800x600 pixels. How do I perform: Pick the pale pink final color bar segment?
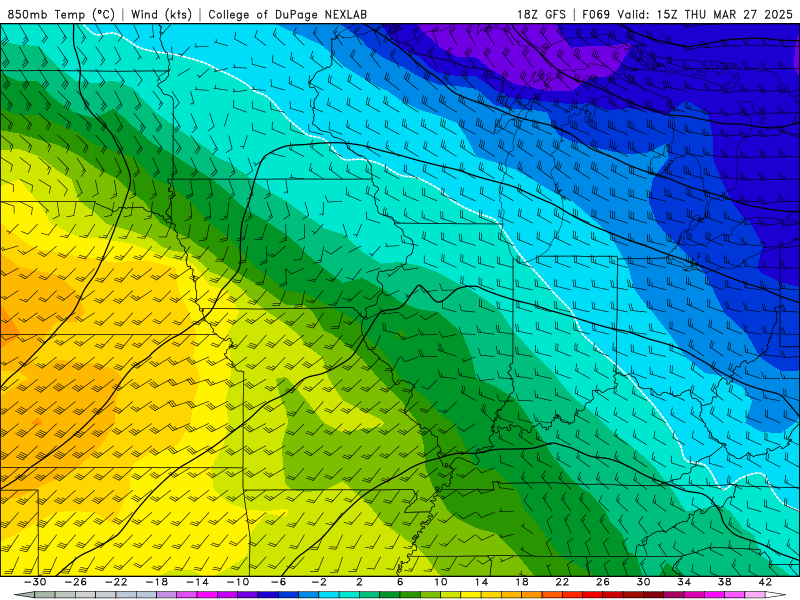(x=755, y=595)
